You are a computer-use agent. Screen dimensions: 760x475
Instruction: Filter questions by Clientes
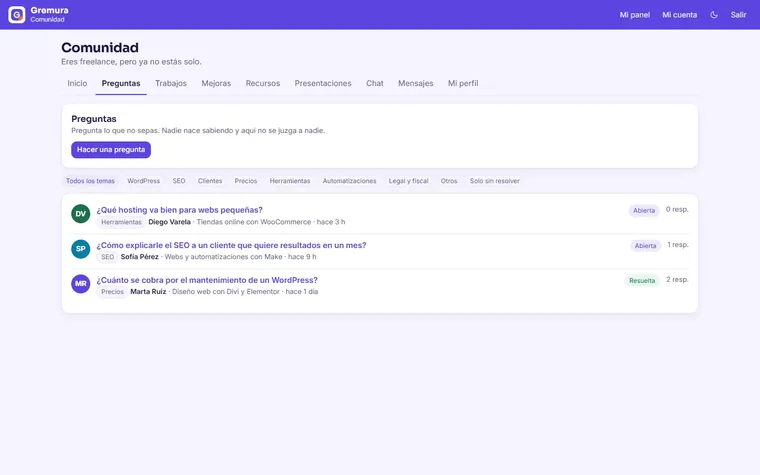tap(210, 181)
